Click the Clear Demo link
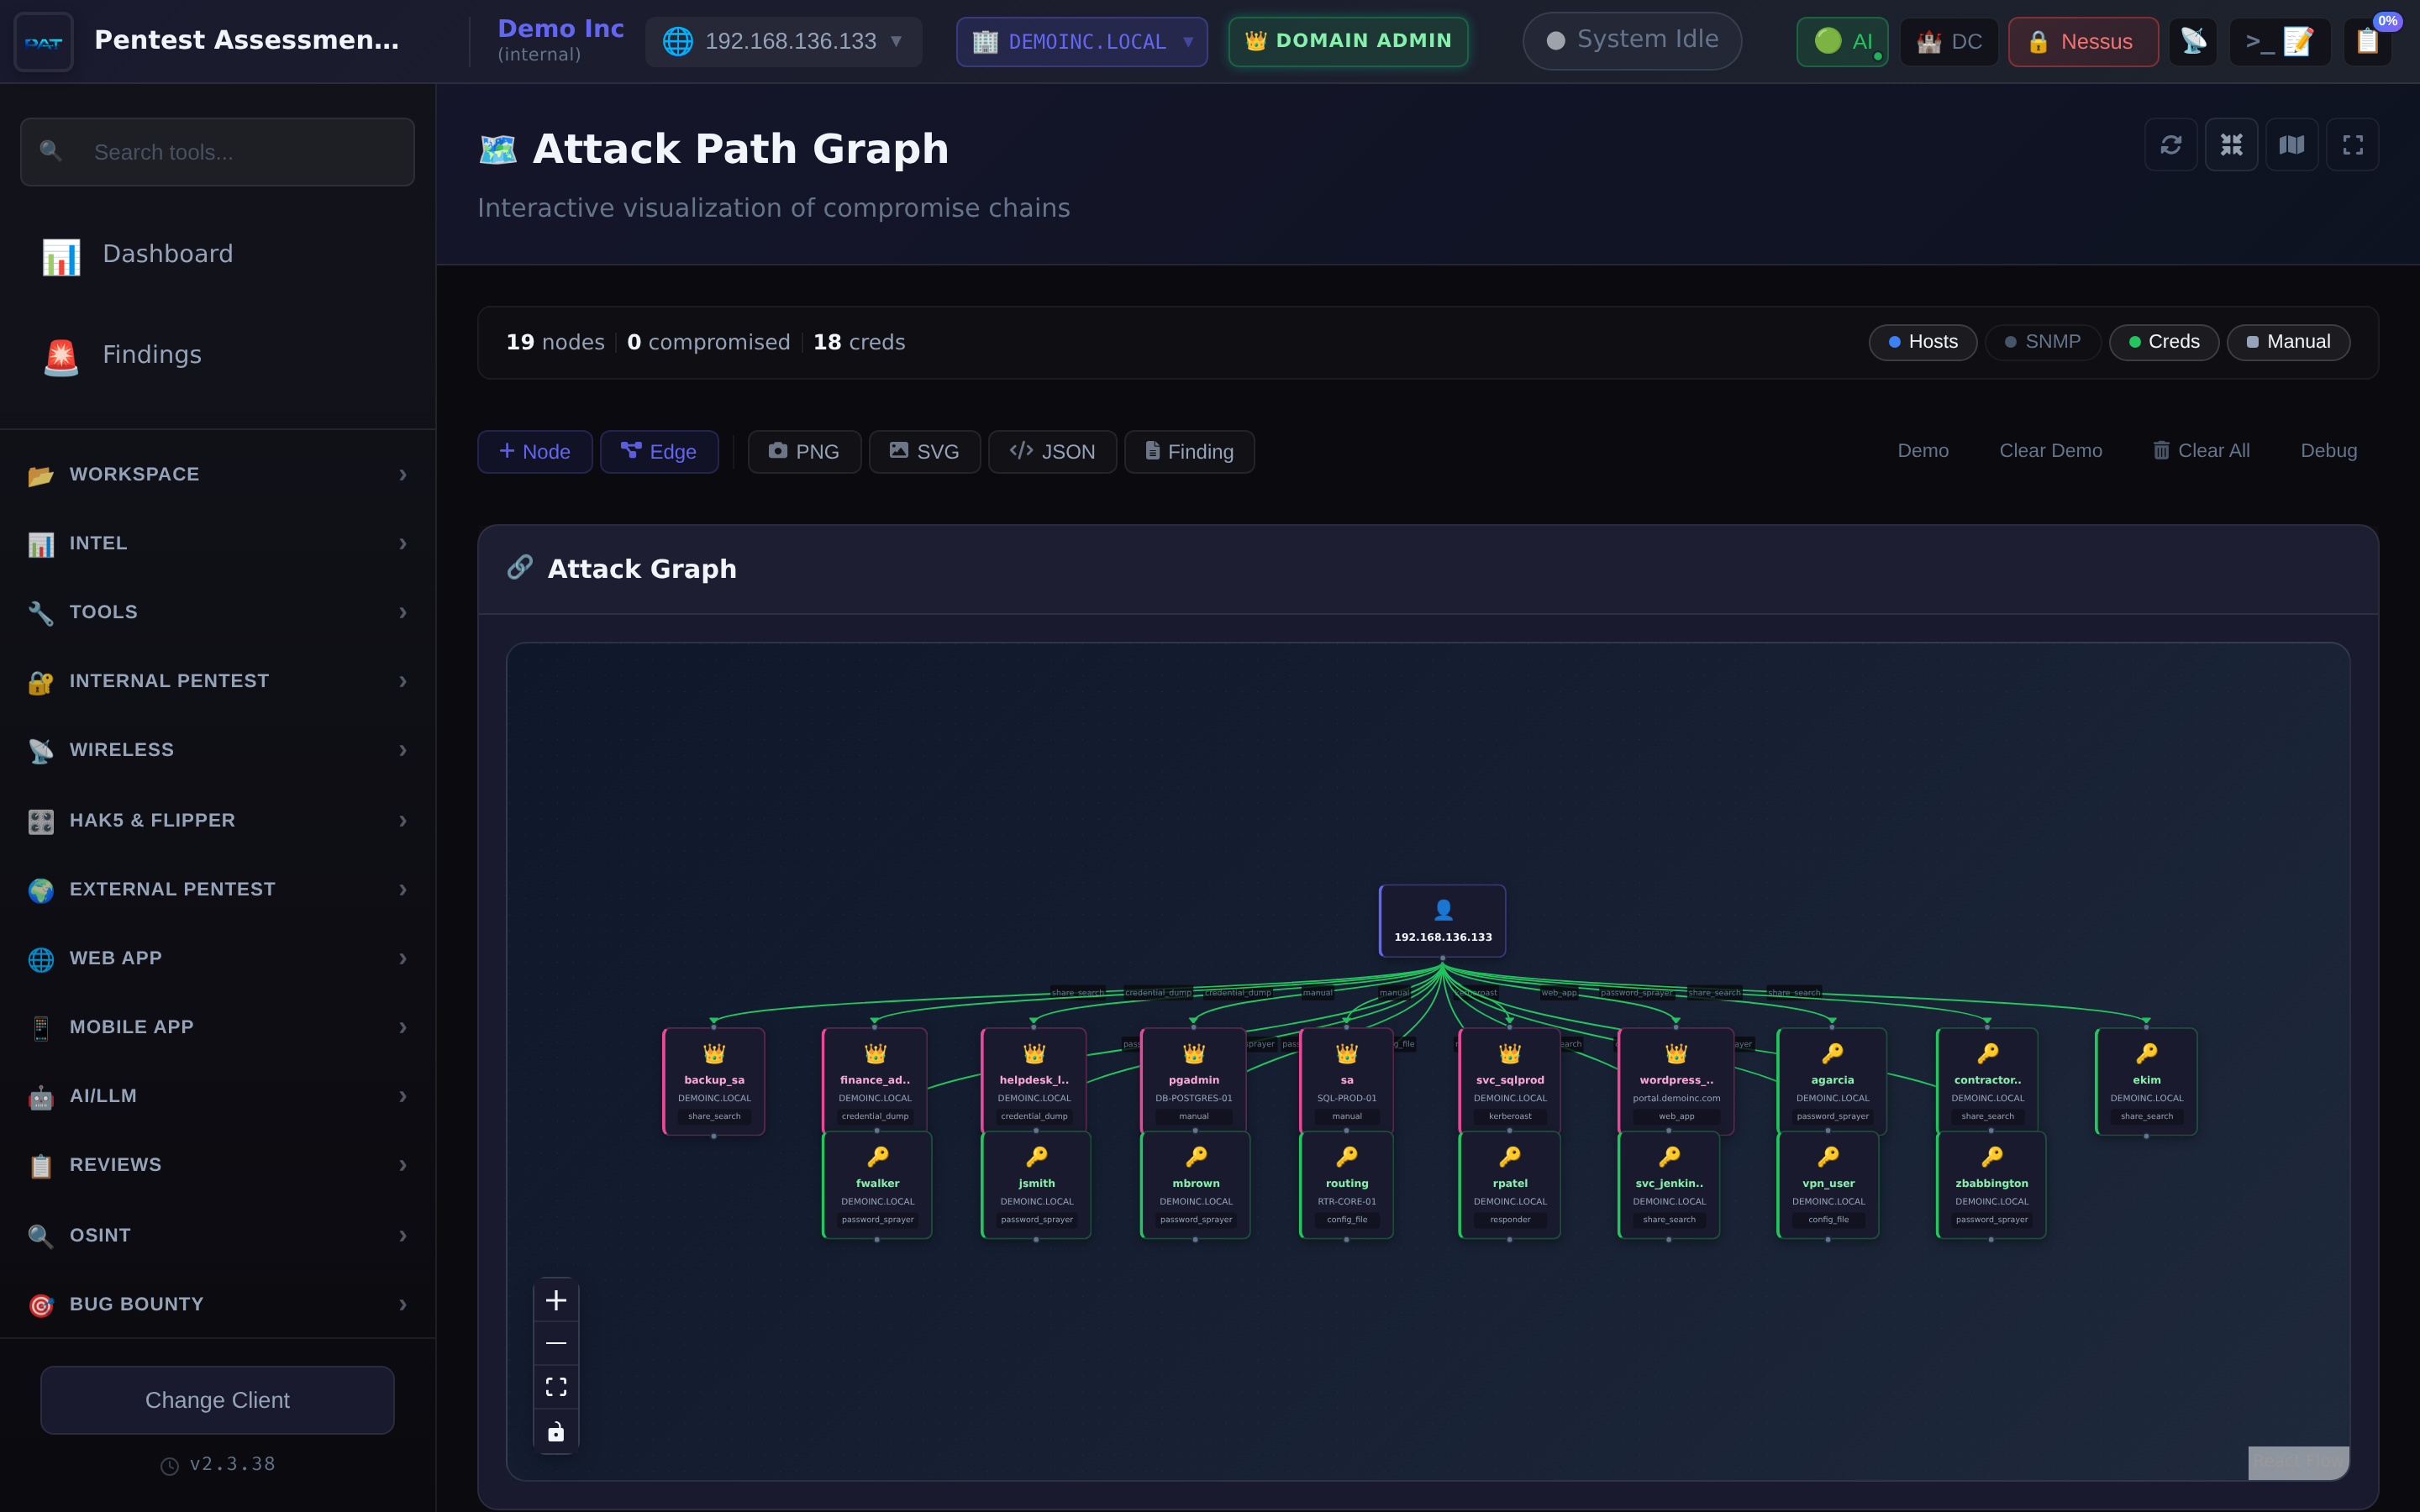 coord(2050,450)
